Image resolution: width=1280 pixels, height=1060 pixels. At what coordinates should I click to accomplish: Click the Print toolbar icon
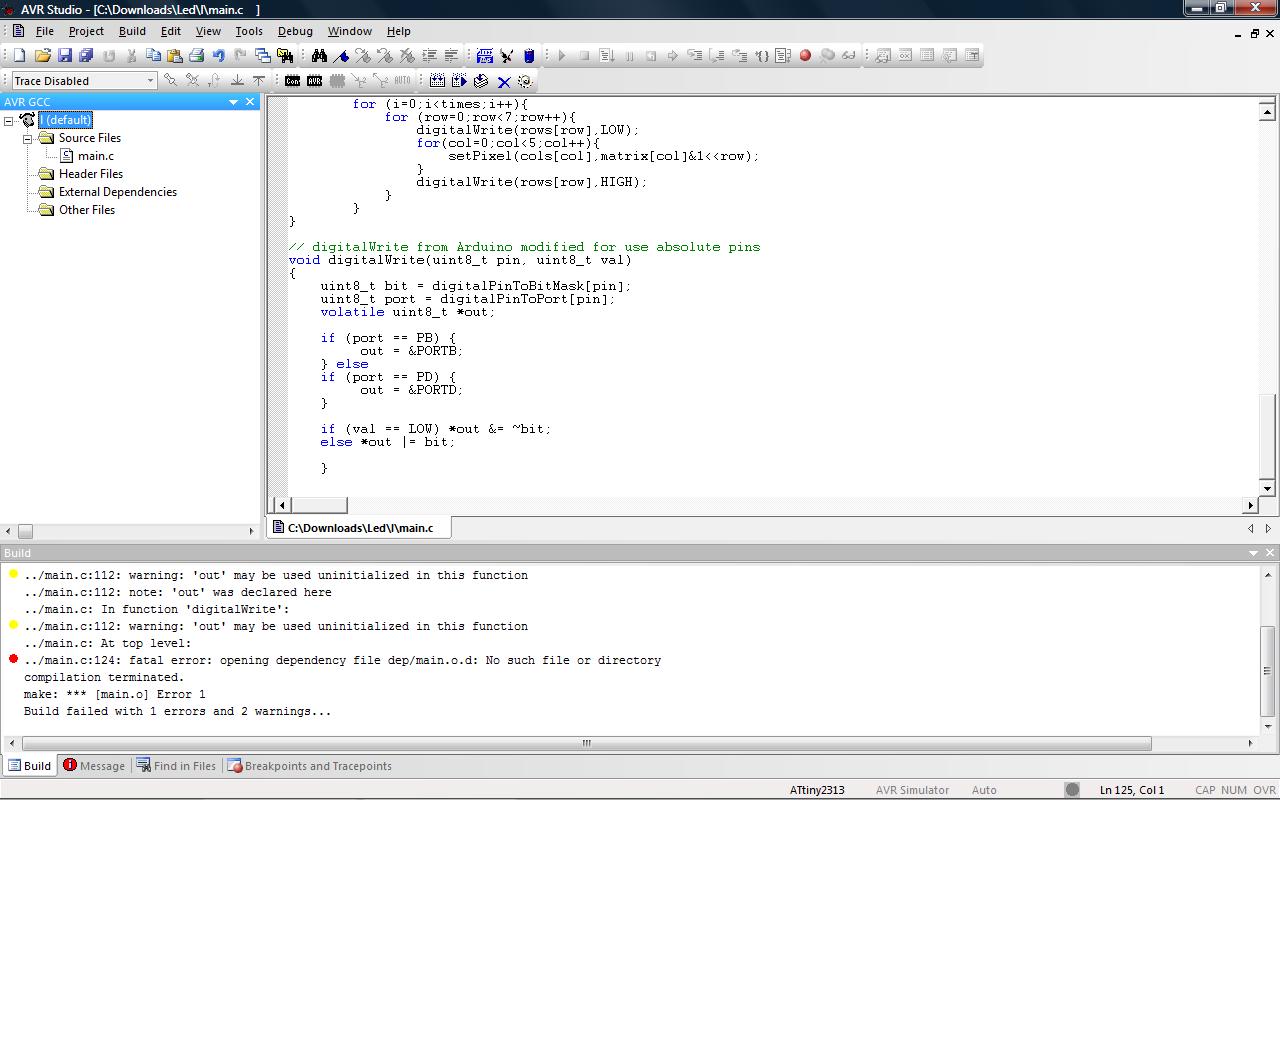(x=196, y=56)
